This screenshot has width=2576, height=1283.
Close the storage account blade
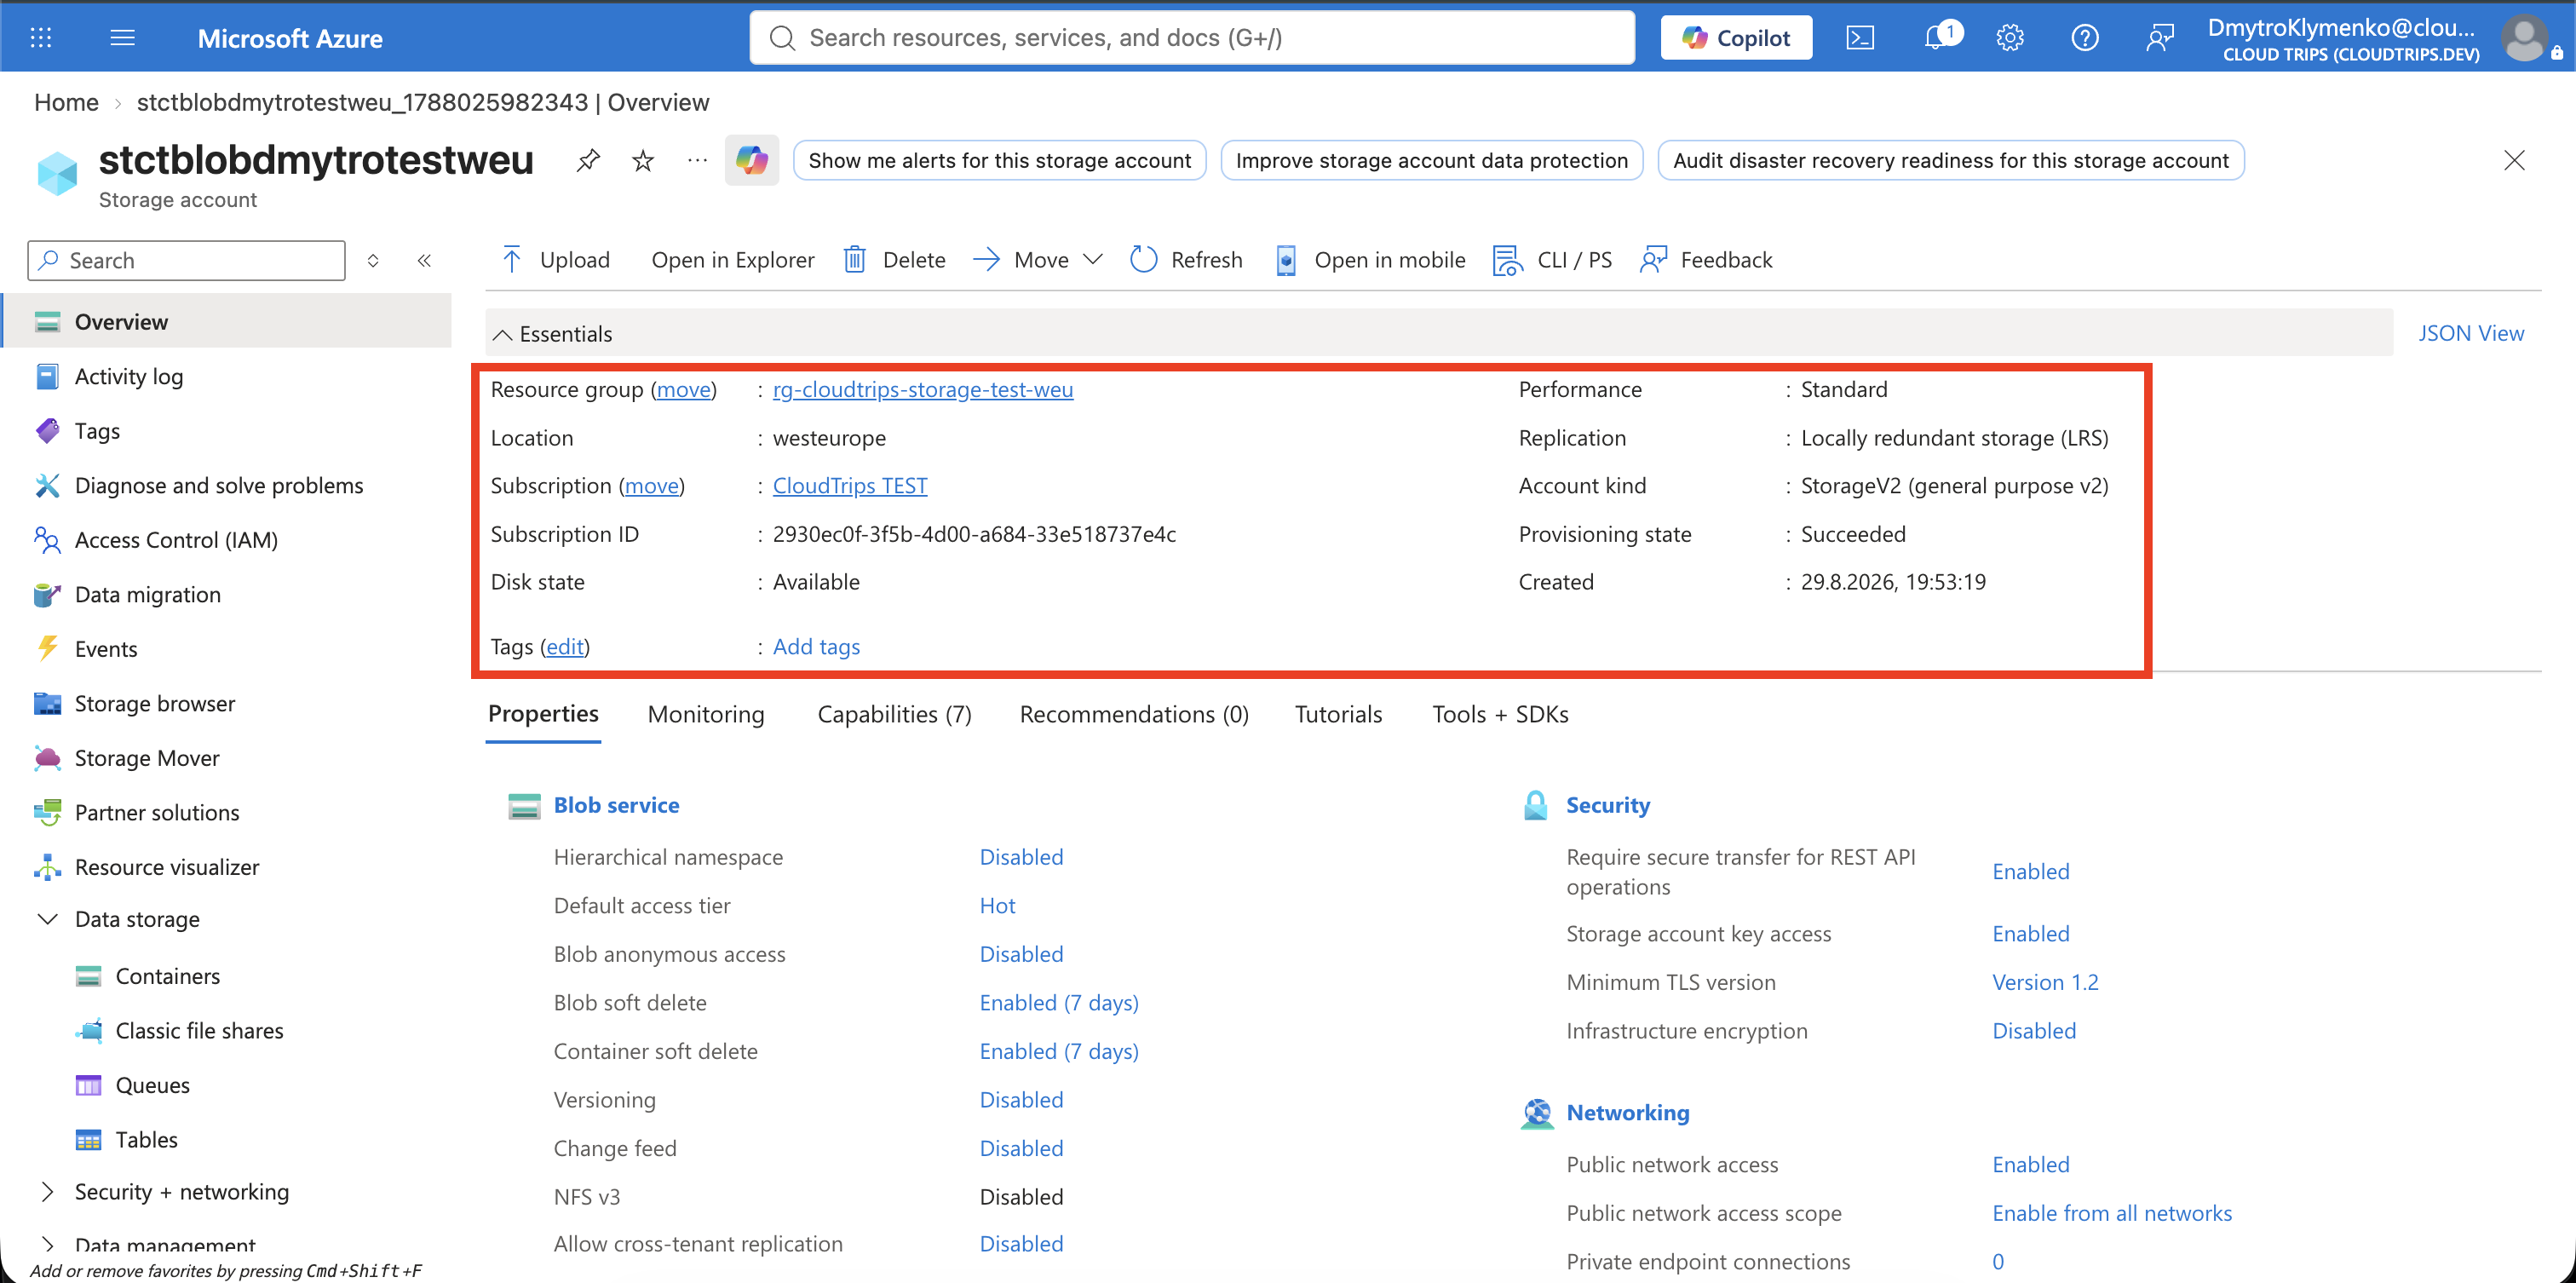tap(2514, 160)
